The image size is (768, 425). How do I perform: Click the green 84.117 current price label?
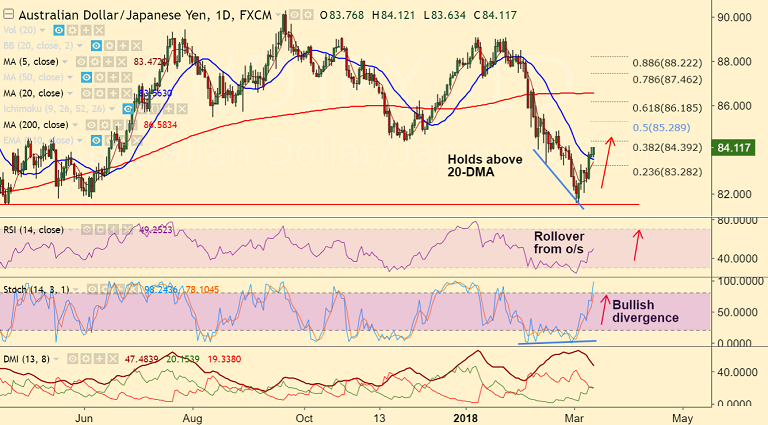click(733, 147)
